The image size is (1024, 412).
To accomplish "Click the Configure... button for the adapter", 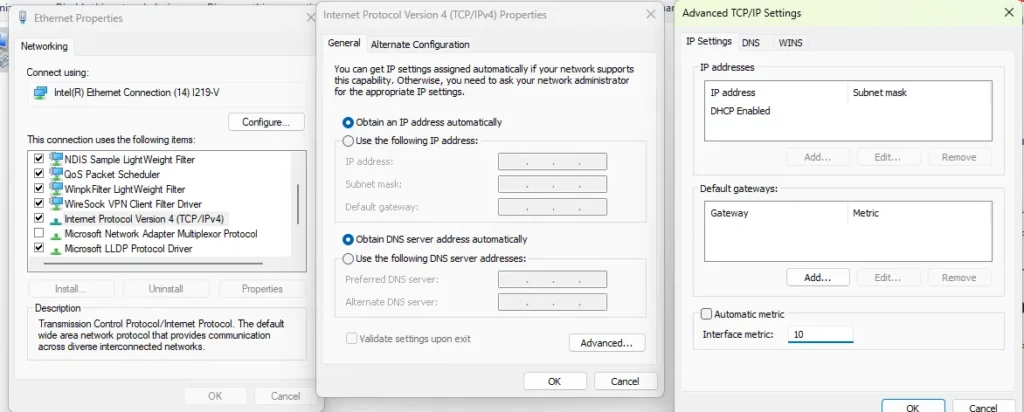I will [266, 122].
